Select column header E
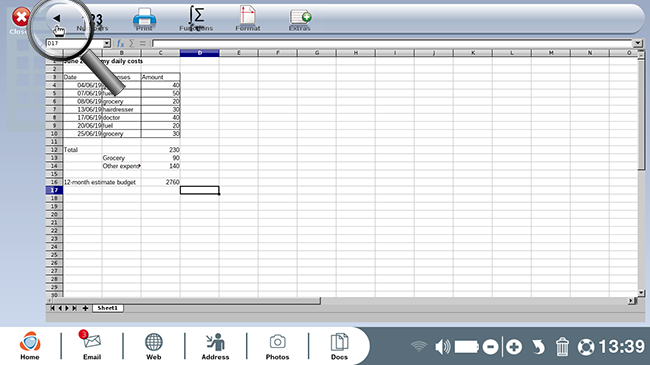This screenshot has width=650, height=365. point(239,53)
